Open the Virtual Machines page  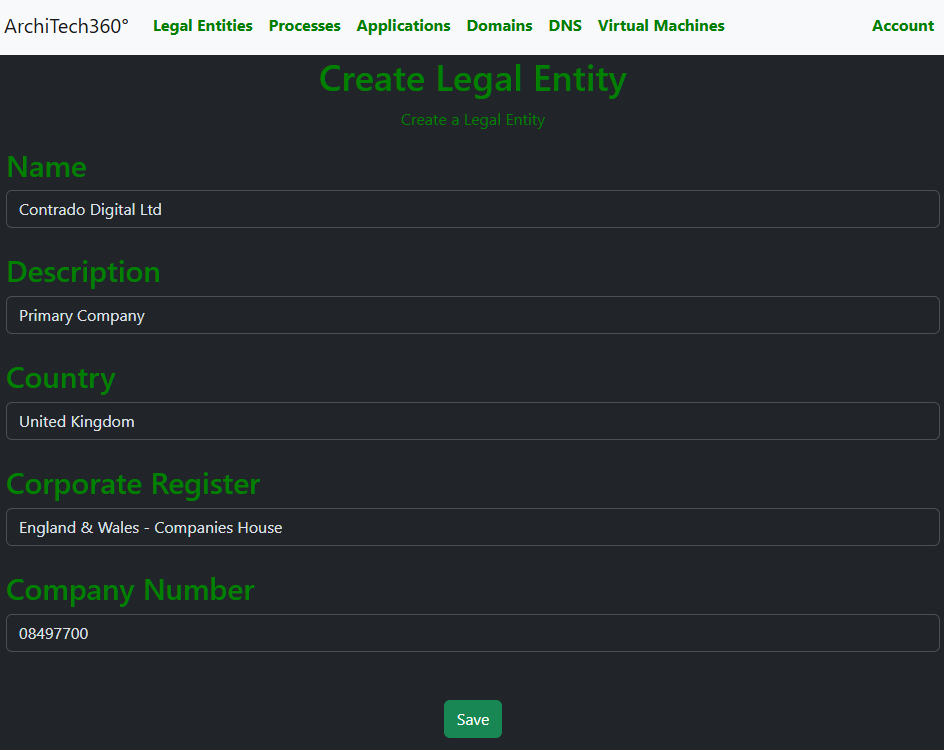[x=661, y=26]
